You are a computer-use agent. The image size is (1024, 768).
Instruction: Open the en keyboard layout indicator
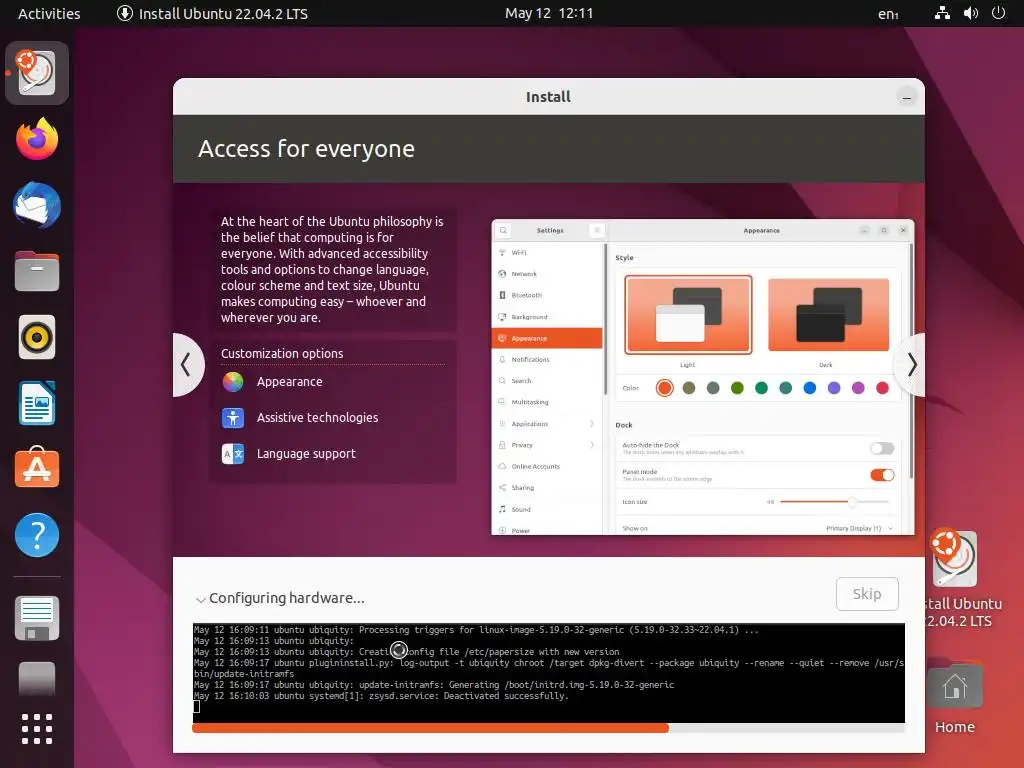click(x=888, y=14)
